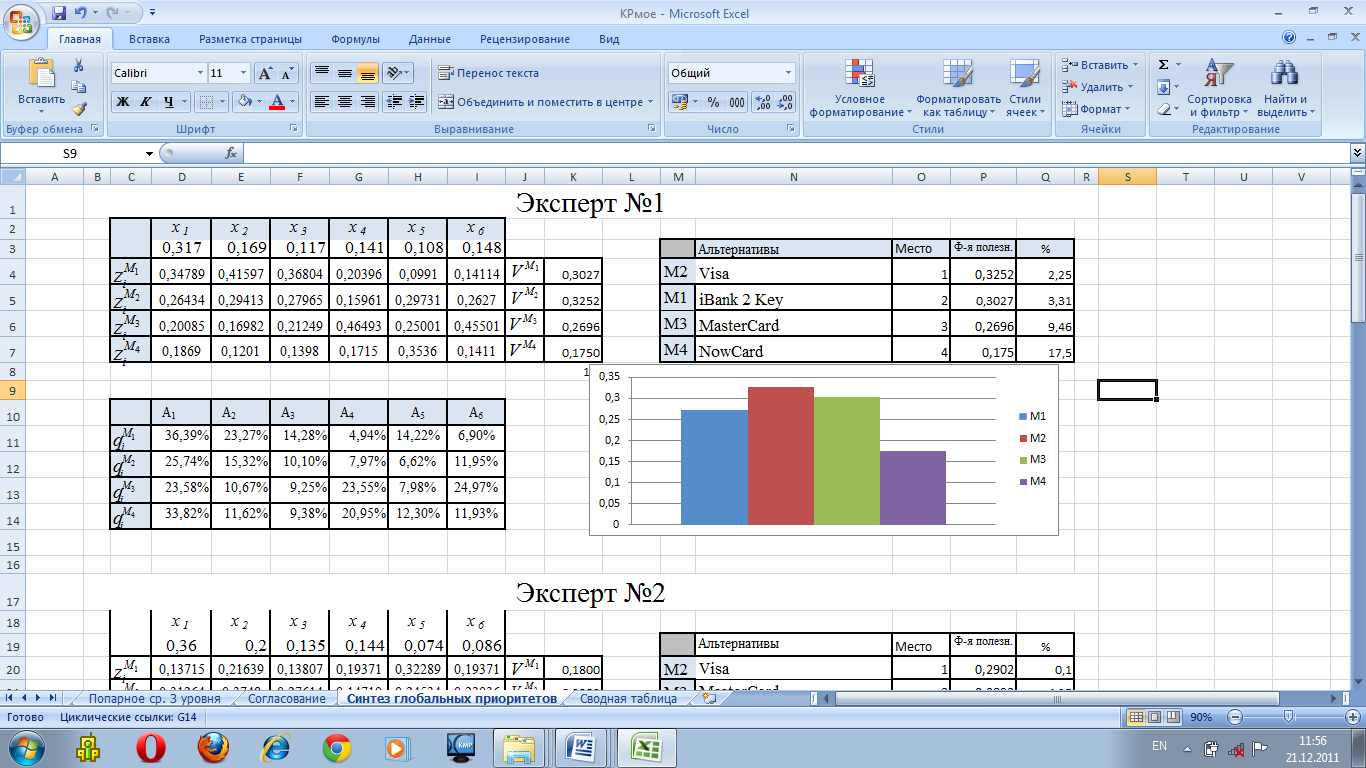The image size is (1366, 768).
Task: Save workbook from quick access toolbar
Action: [59, 13]
